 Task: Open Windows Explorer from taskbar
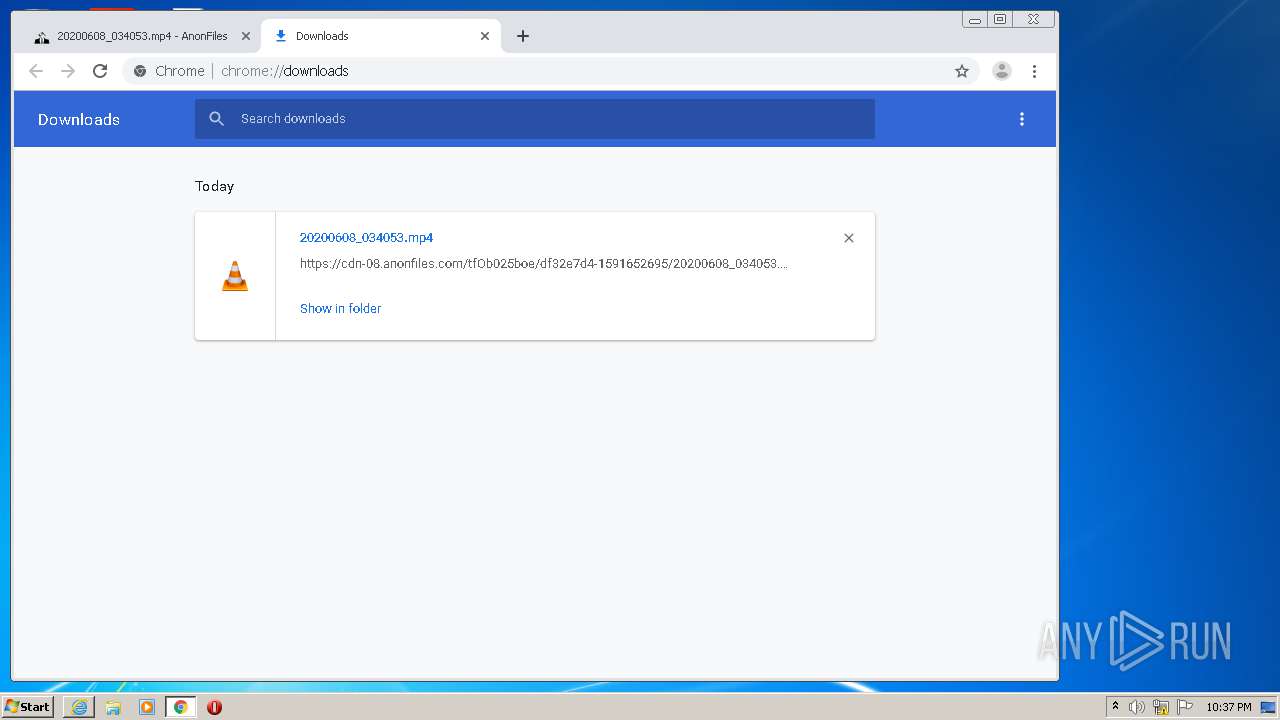click(x=113, y=707)
